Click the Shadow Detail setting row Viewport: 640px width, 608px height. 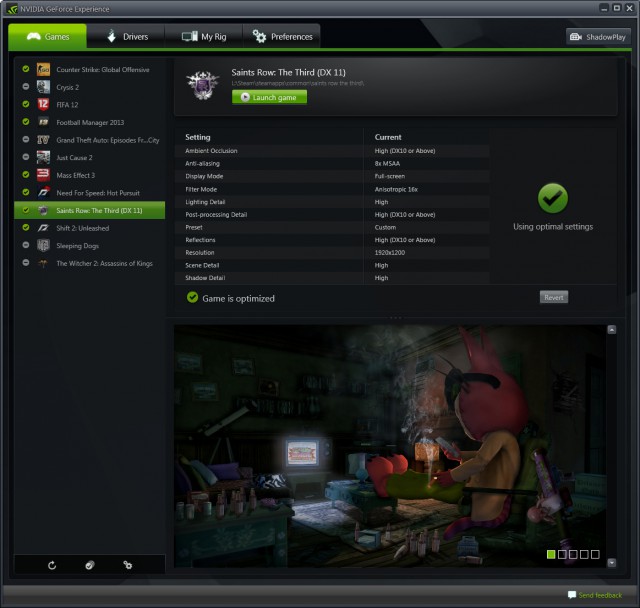coord(332,278)
